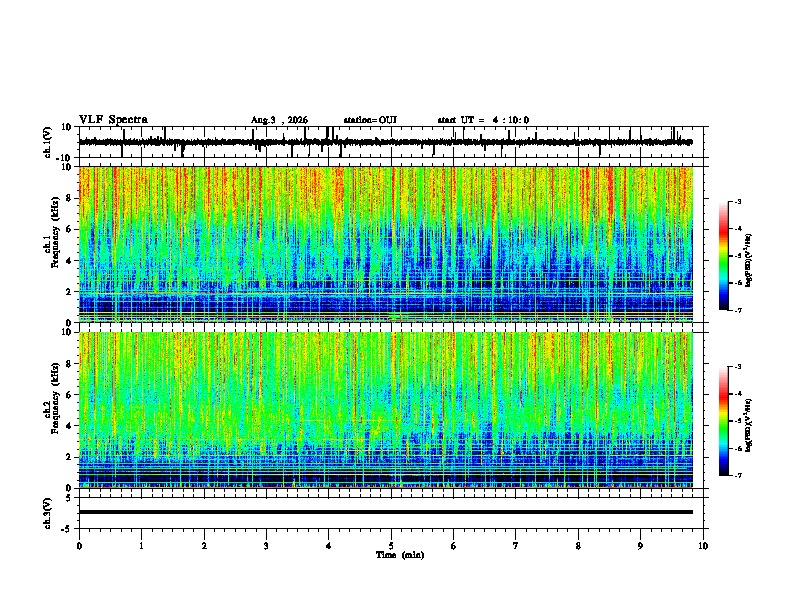Image resolution: width=792 pixels, height=612 pixels.
Task: Click the "6" tick on Time axis
Action: coord(453,546)
